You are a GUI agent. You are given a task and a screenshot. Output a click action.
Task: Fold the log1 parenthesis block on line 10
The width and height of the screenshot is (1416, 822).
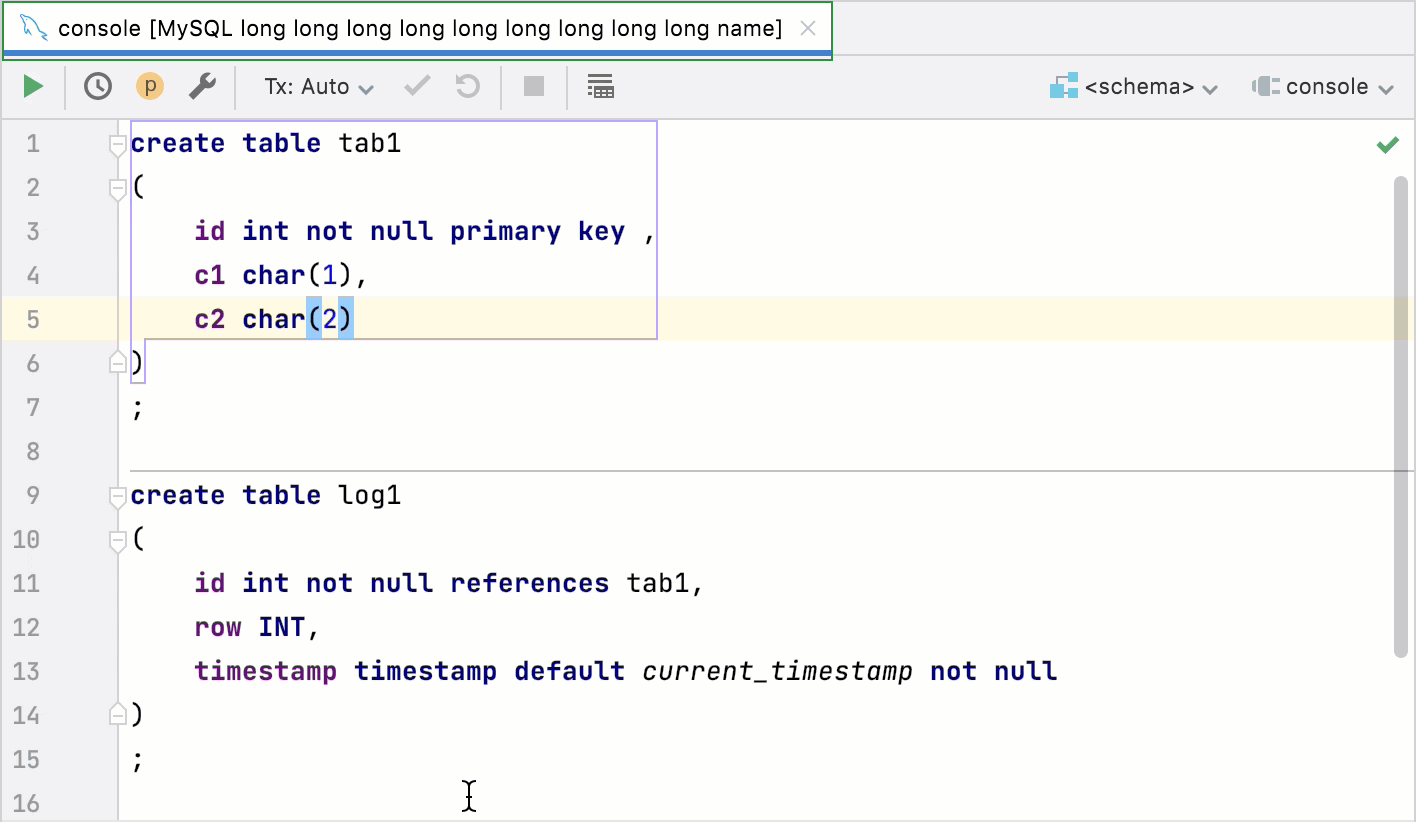(x=118, y=541)
